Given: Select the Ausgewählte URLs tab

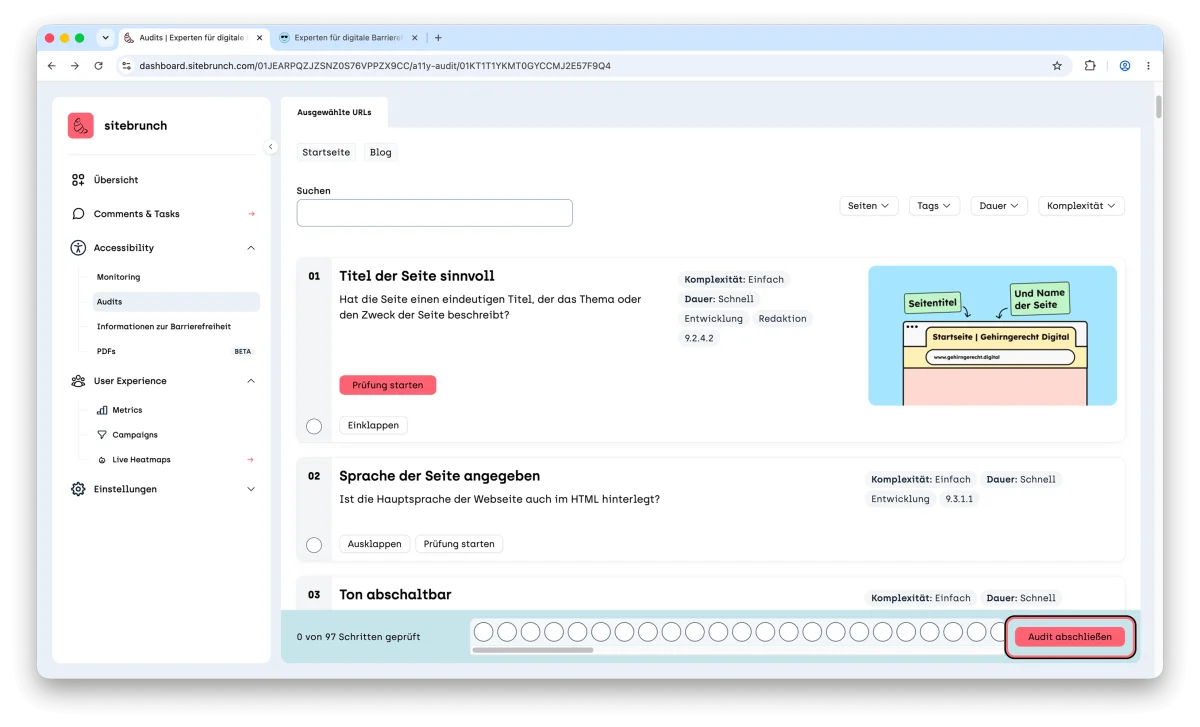Looking at the screenshot, I should click(x=334, y=112).
